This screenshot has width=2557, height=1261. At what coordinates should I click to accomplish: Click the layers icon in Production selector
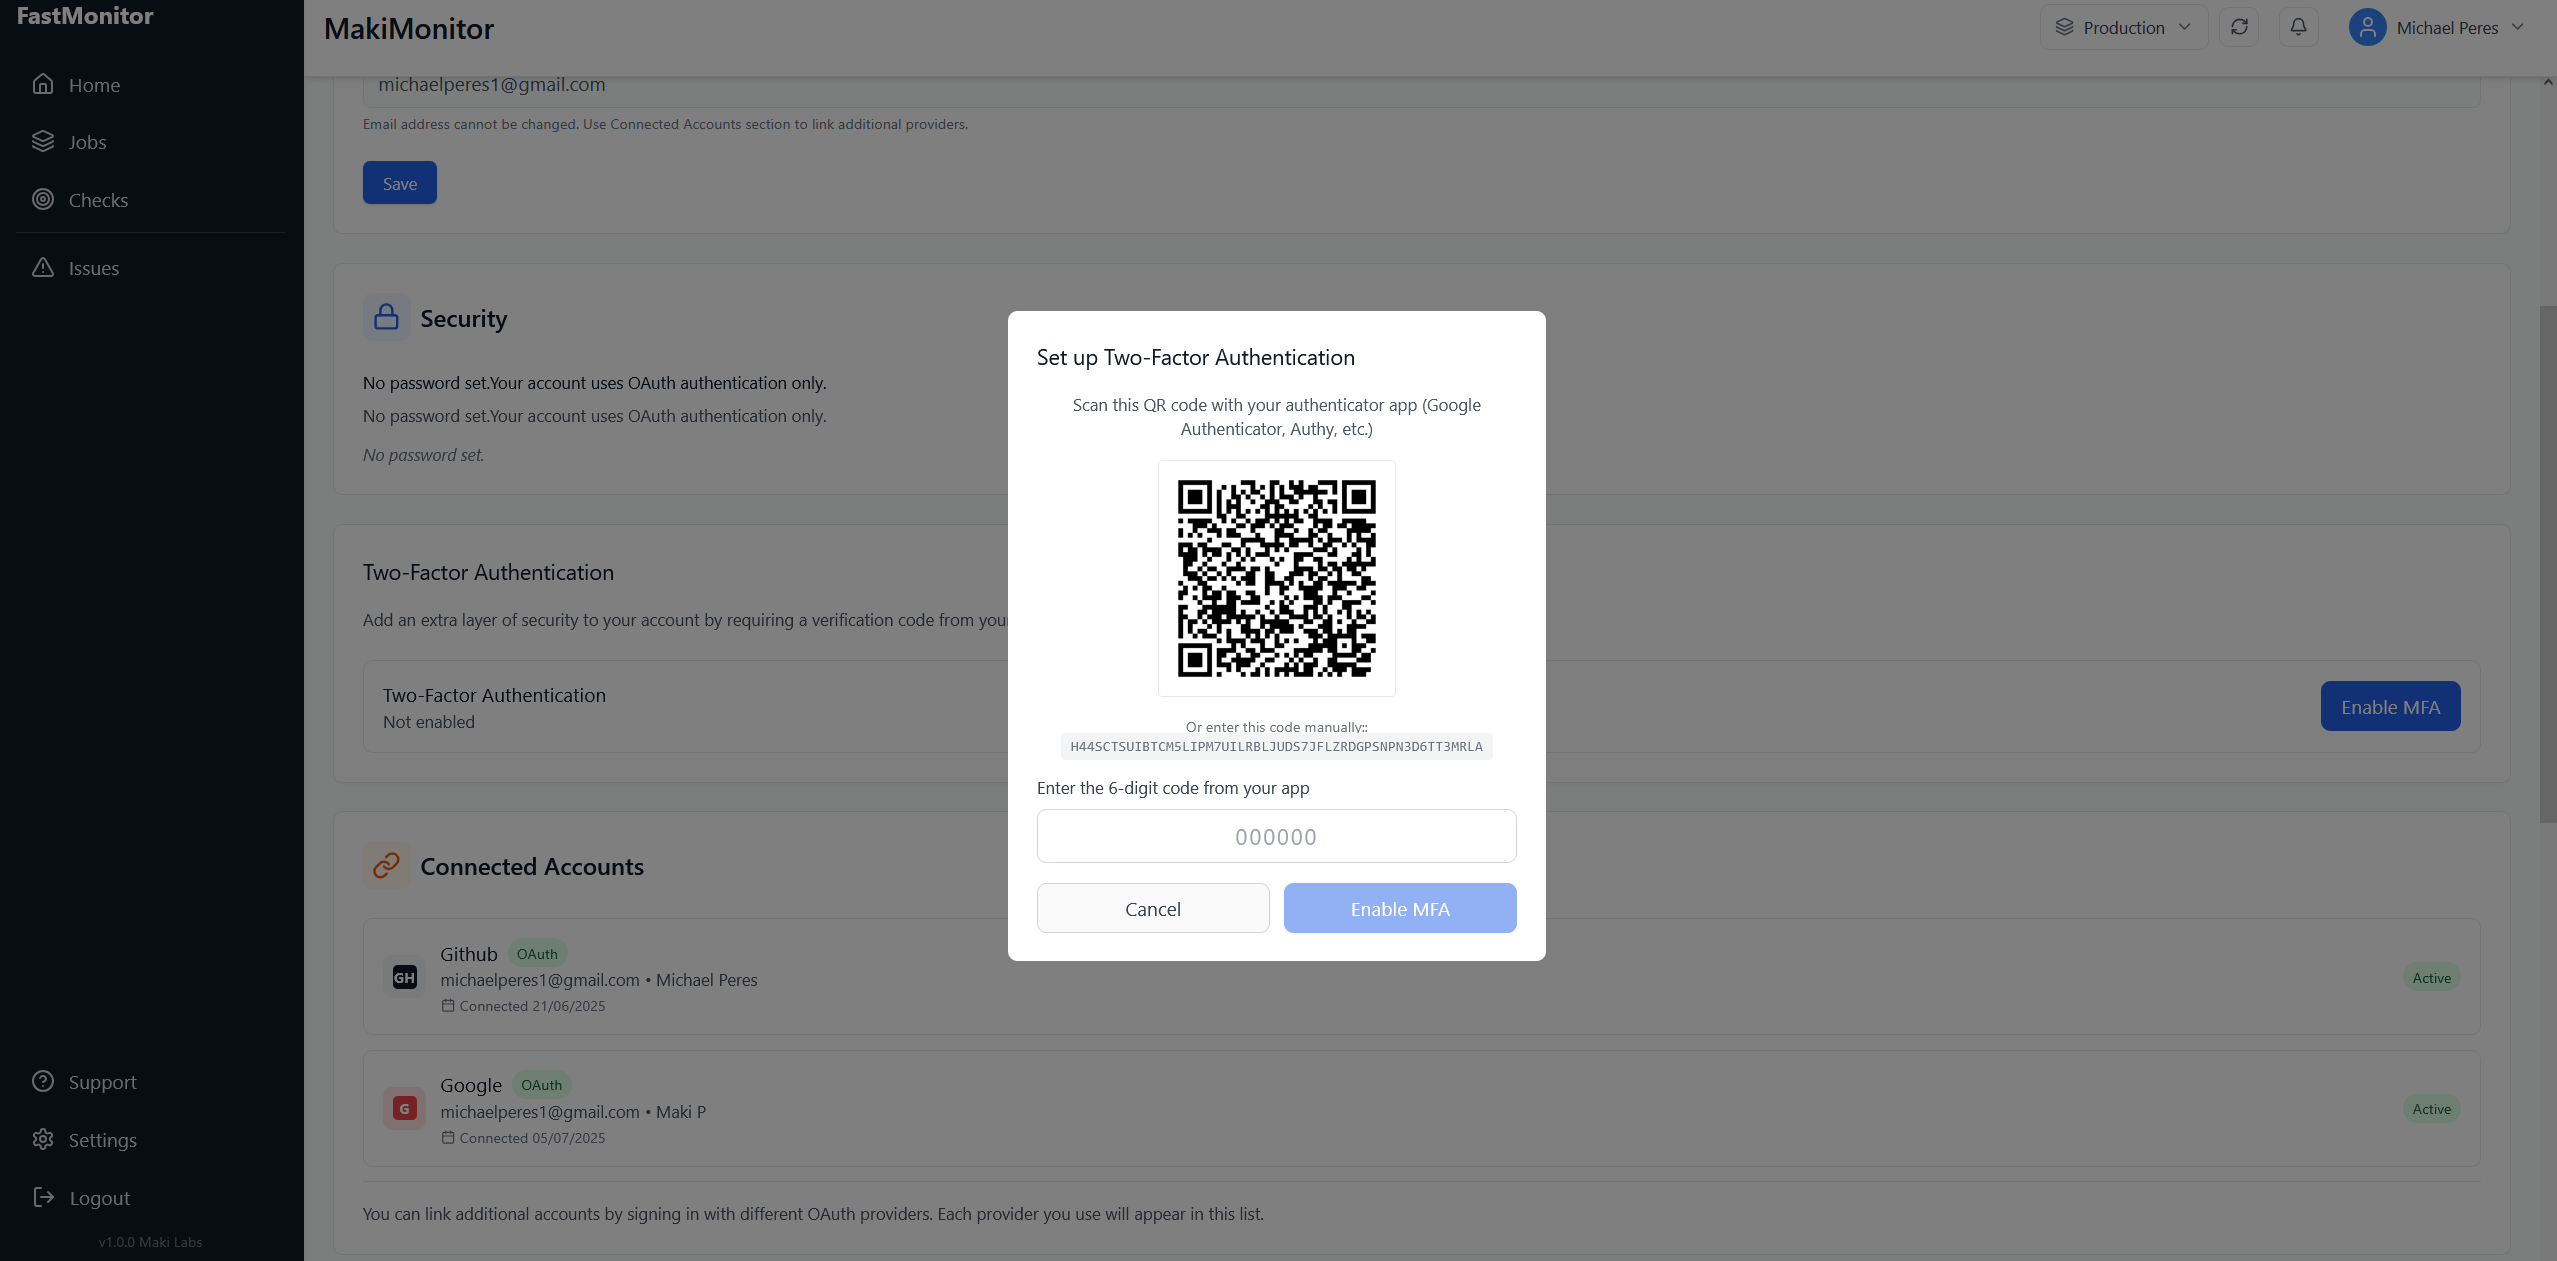pyautogui.click(x=2064, y=27)
